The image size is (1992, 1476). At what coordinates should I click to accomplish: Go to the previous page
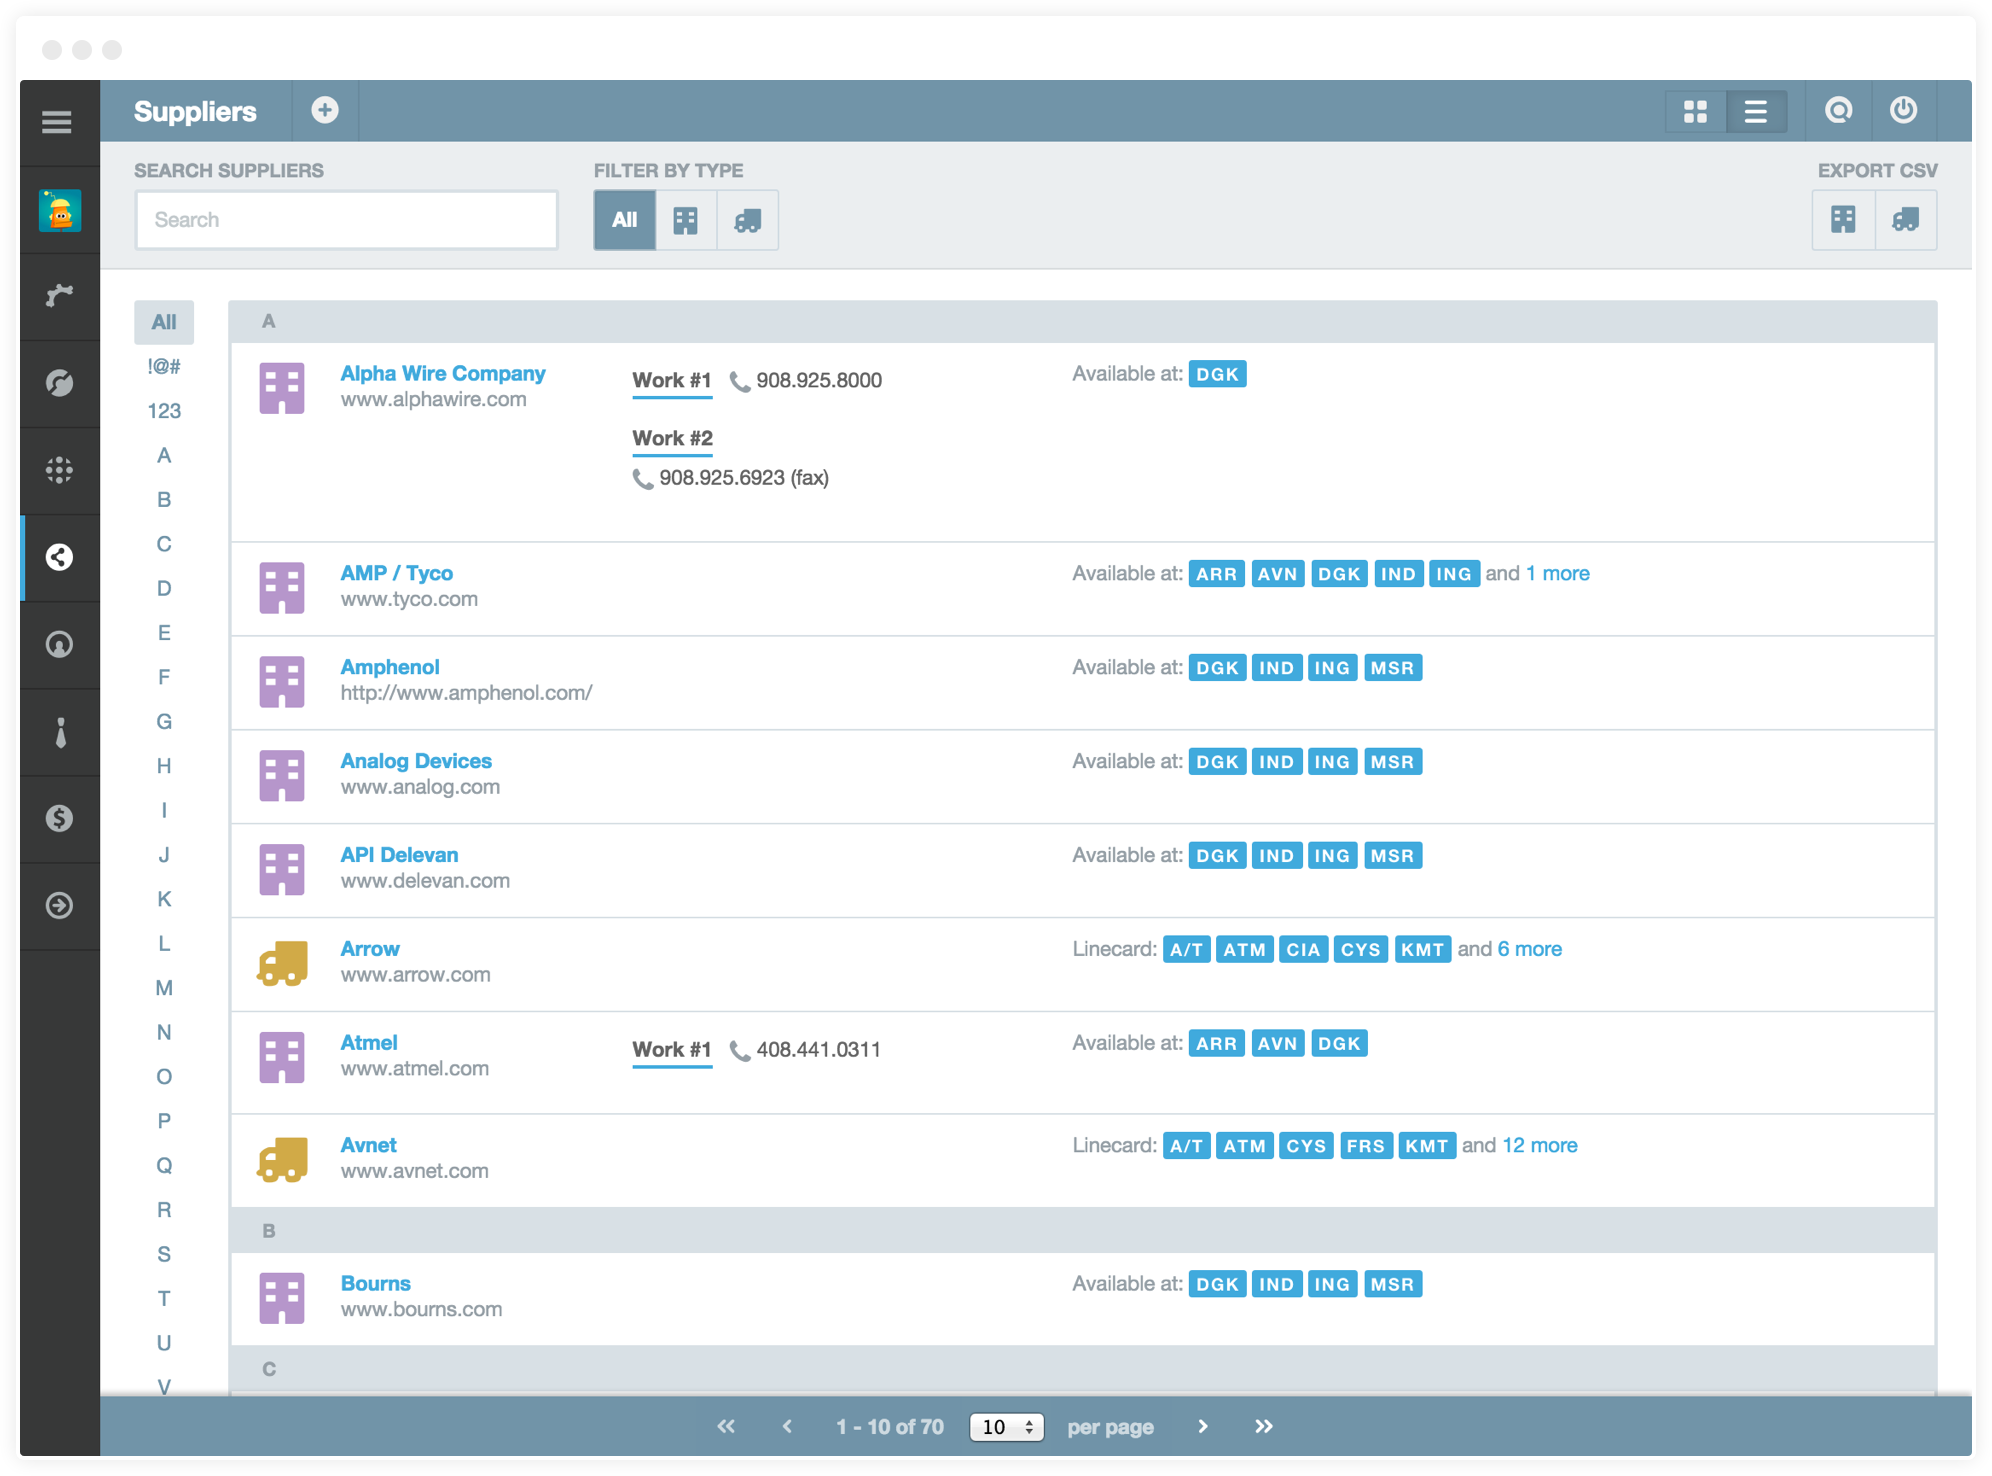[x=787, y=1427]
